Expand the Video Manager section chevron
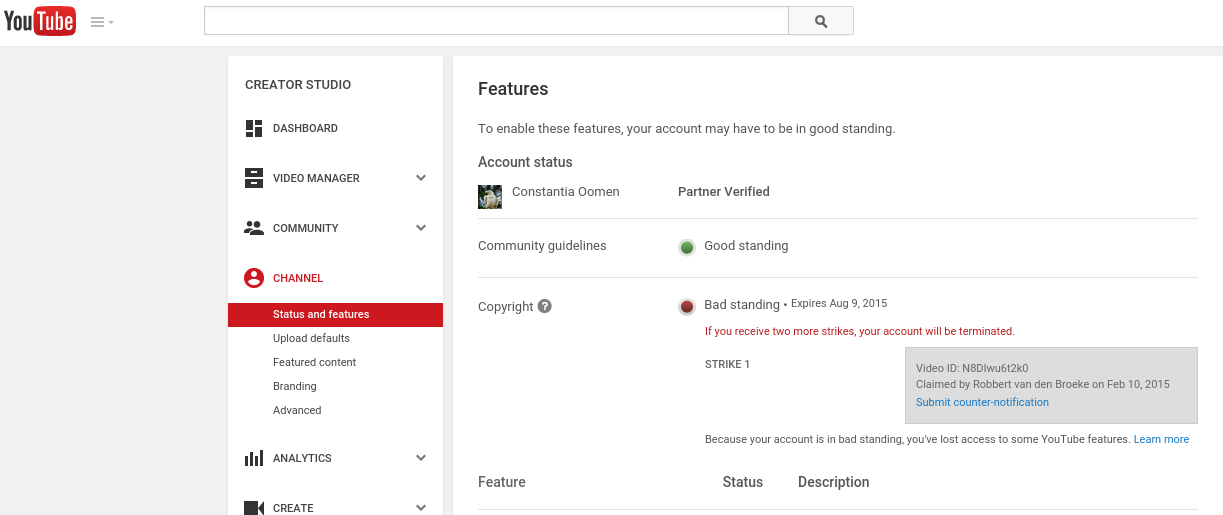The width and height of the screenshot is (1223, 515). (x=421, y=178)
